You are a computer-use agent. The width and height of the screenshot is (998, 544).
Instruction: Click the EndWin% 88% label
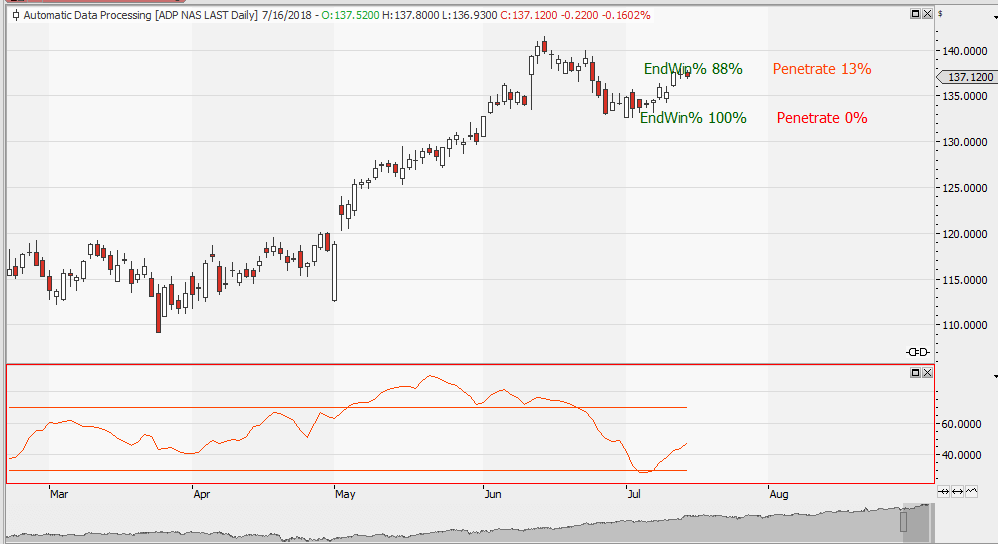[x=693, y=69]
